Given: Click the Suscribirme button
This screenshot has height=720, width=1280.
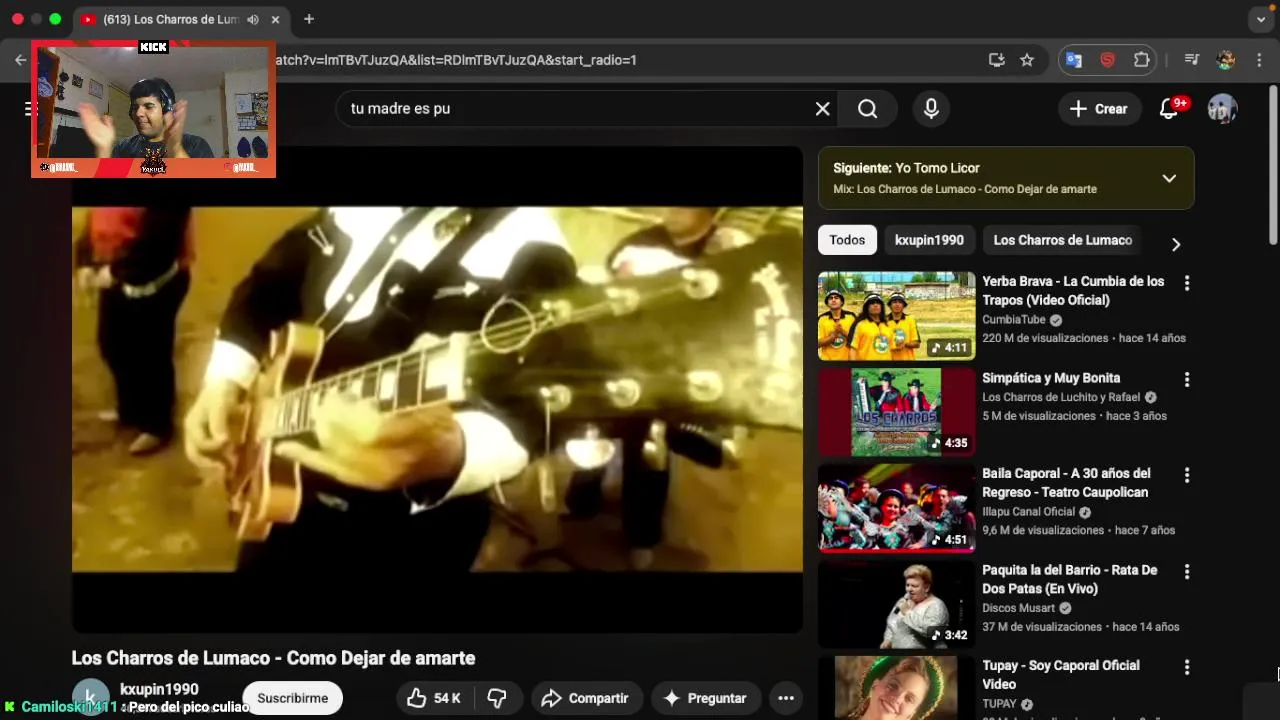Looking at the screenshot, I should [292, 698].
